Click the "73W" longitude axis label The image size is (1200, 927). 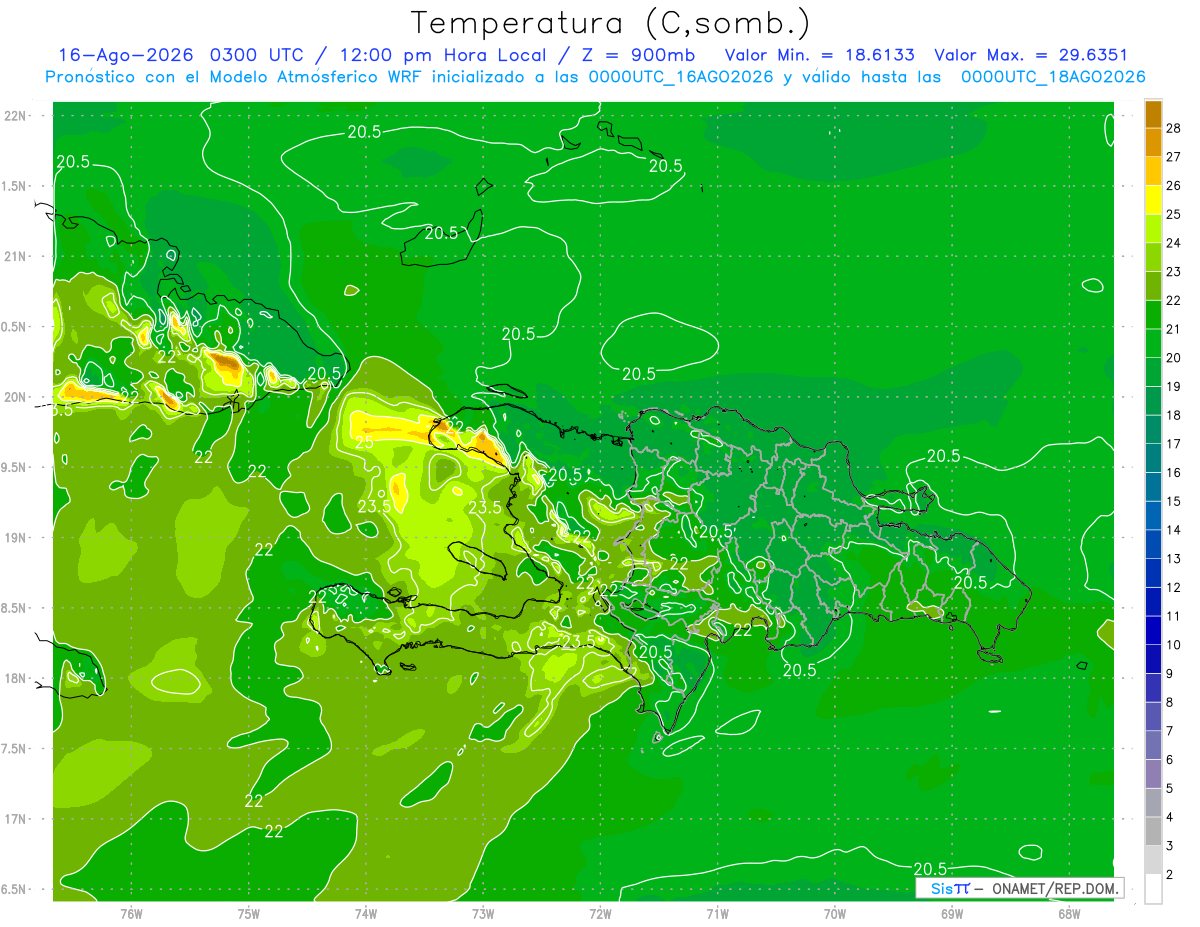pyautogui.click(x=483, y=913)
